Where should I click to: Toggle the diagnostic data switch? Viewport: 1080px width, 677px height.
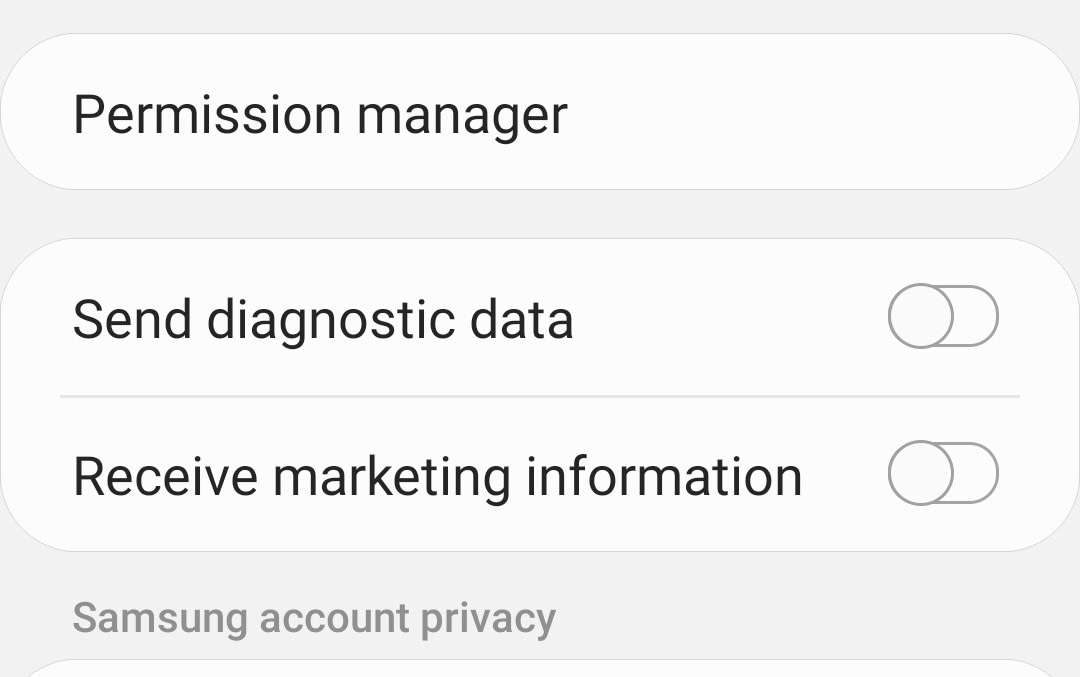pyautogui.click(x=941, y=316)
